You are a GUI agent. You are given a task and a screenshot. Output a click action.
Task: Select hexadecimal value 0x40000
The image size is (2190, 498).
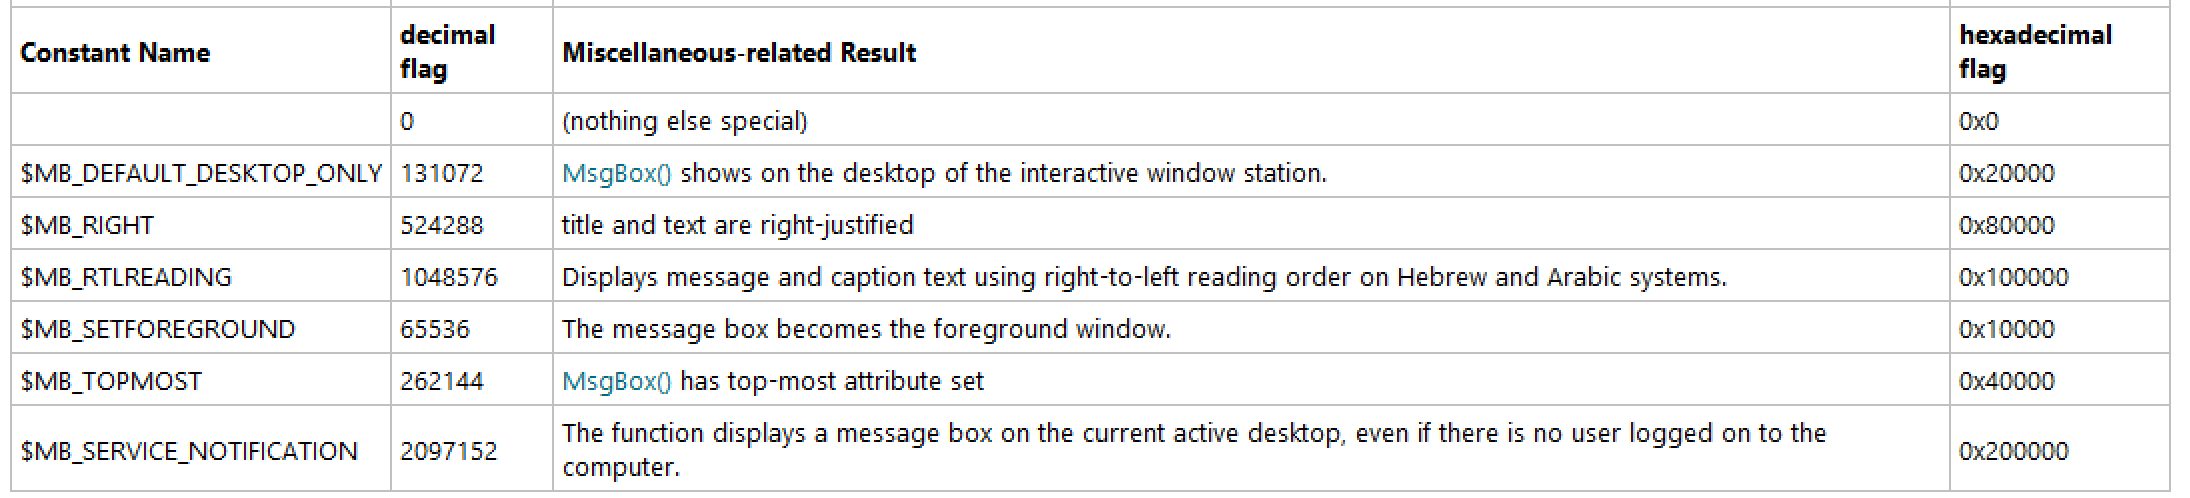2007,381
